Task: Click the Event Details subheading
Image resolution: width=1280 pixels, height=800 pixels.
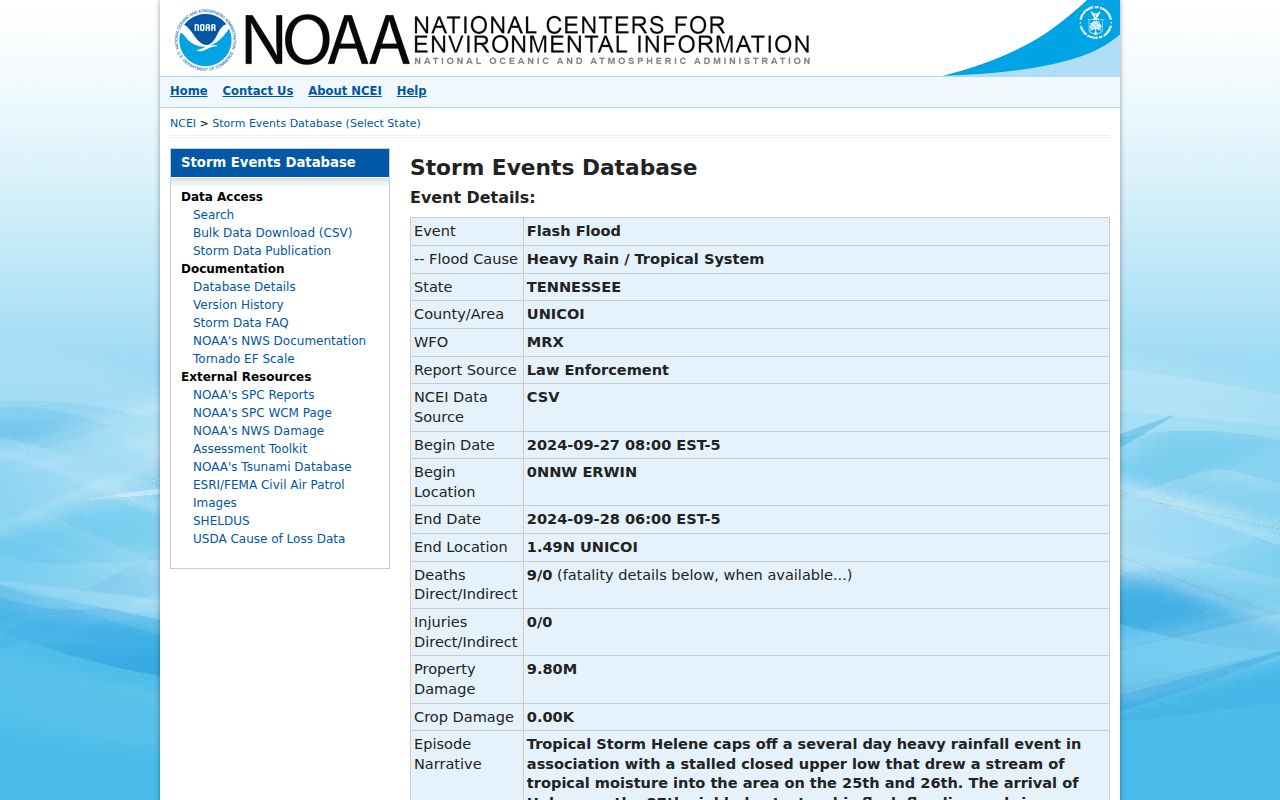Action: click(x=472, y=198)
